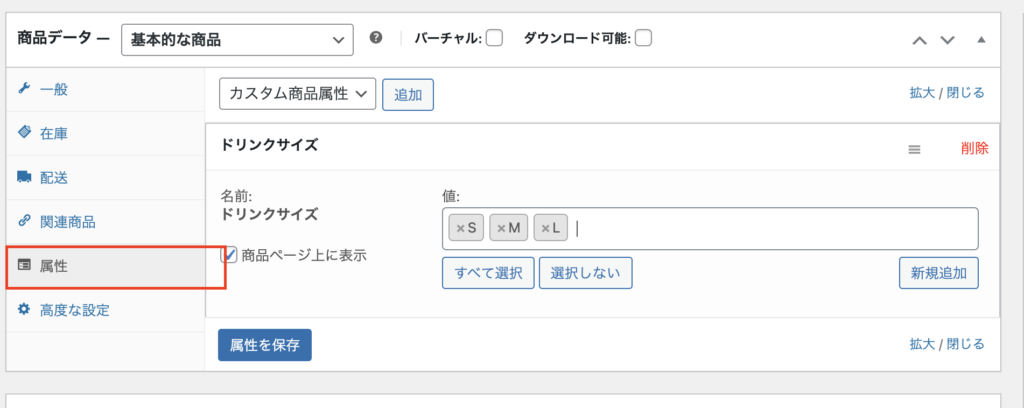Click the 削除 link for ドリンクサイズ
The width and height of the screenshot is (1024, 408).
974,148
